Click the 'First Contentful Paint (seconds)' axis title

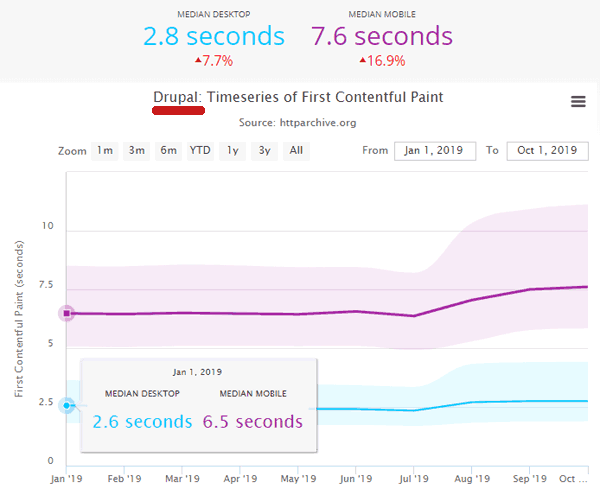(x=19, y=319)
